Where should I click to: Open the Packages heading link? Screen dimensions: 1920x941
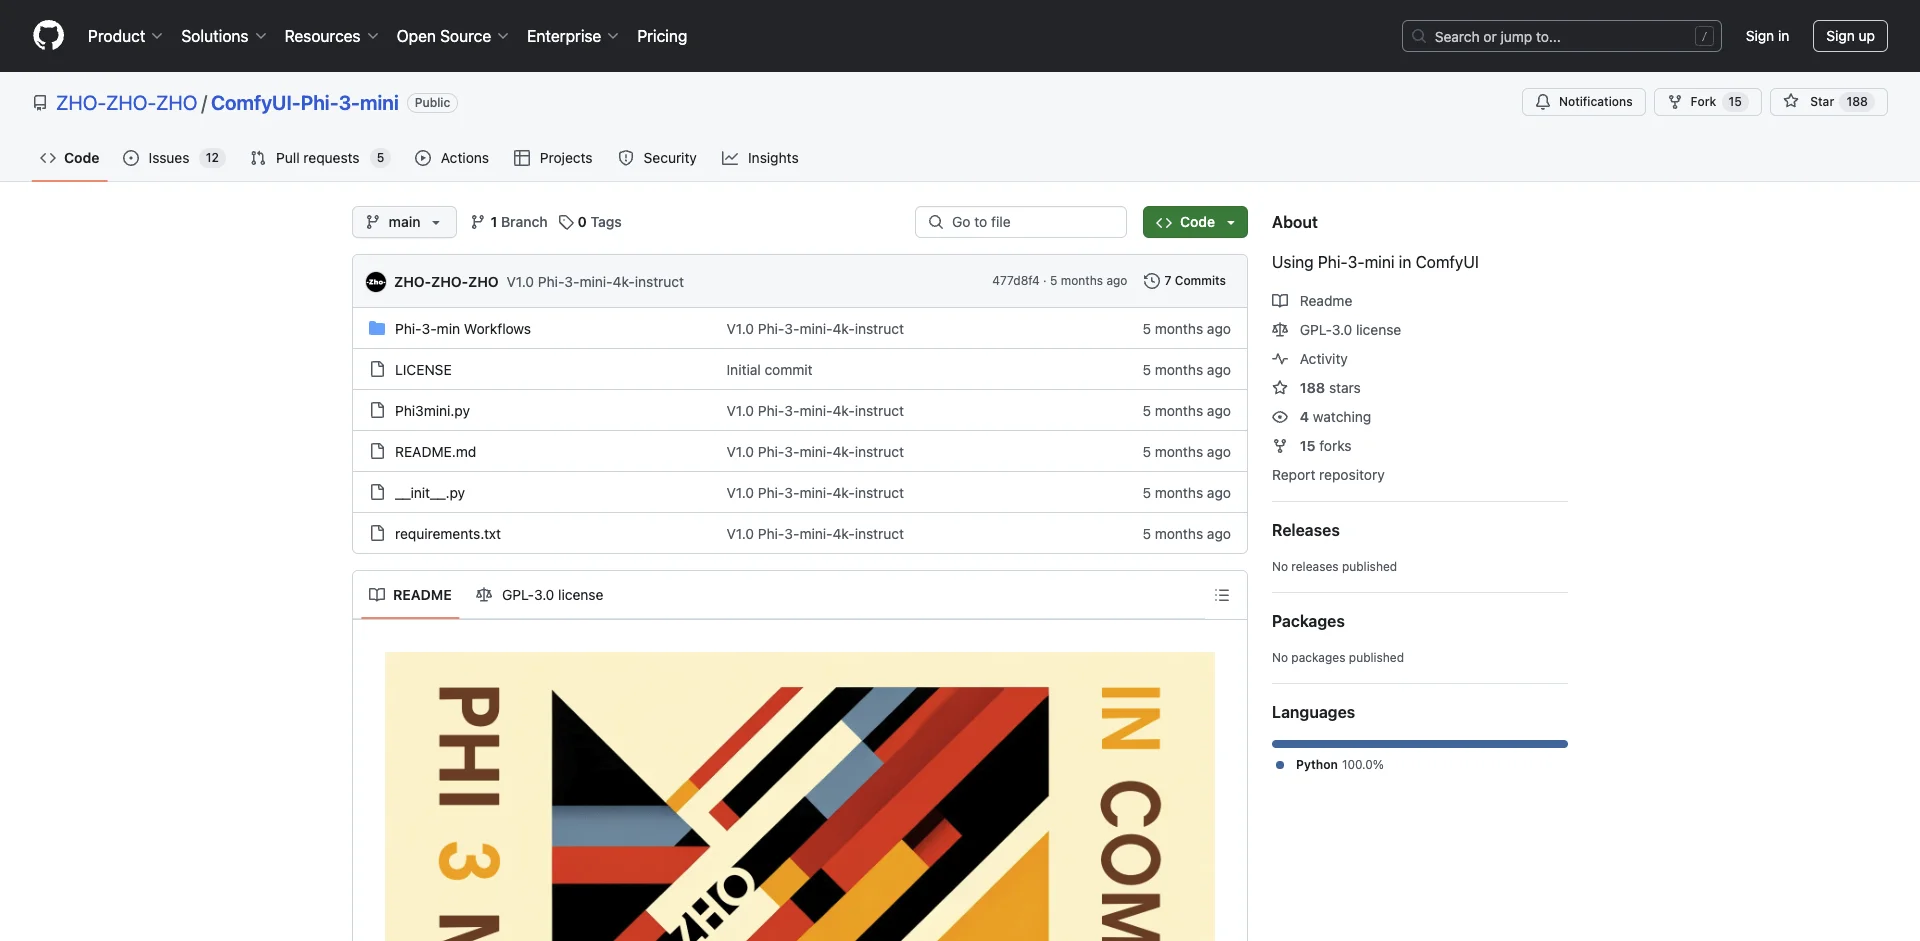point(1308,621)
